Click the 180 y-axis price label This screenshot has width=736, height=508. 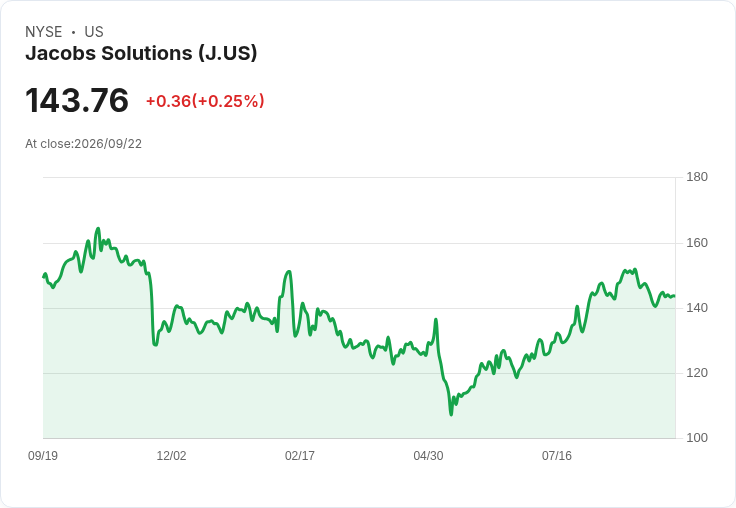(697, 177)
